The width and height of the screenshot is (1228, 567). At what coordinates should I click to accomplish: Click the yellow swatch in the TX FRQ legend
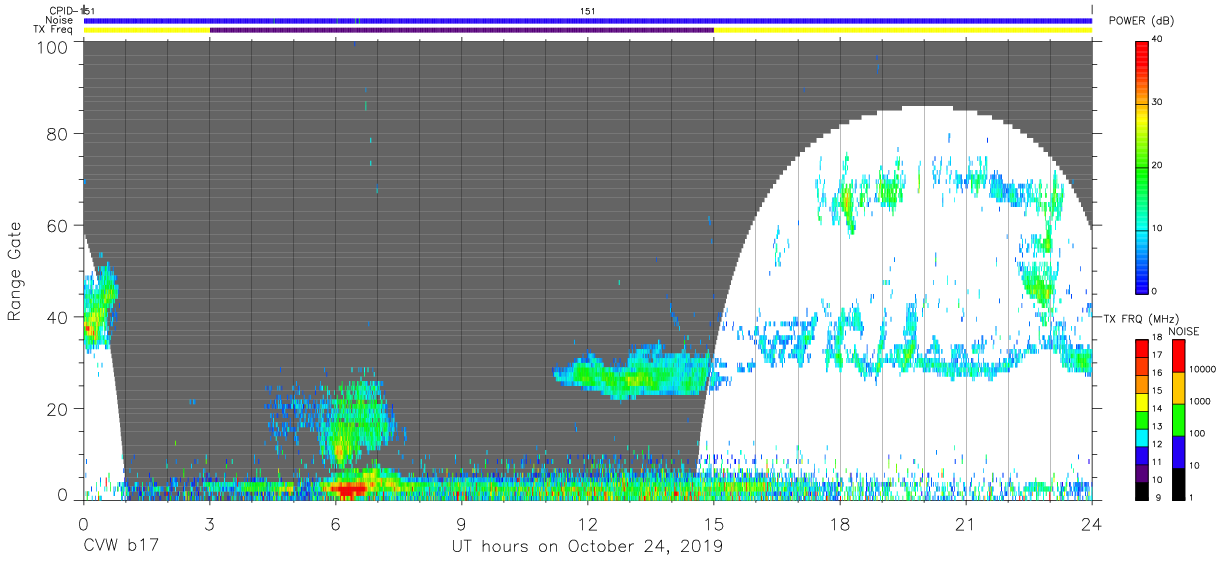tap(1142, 400)
